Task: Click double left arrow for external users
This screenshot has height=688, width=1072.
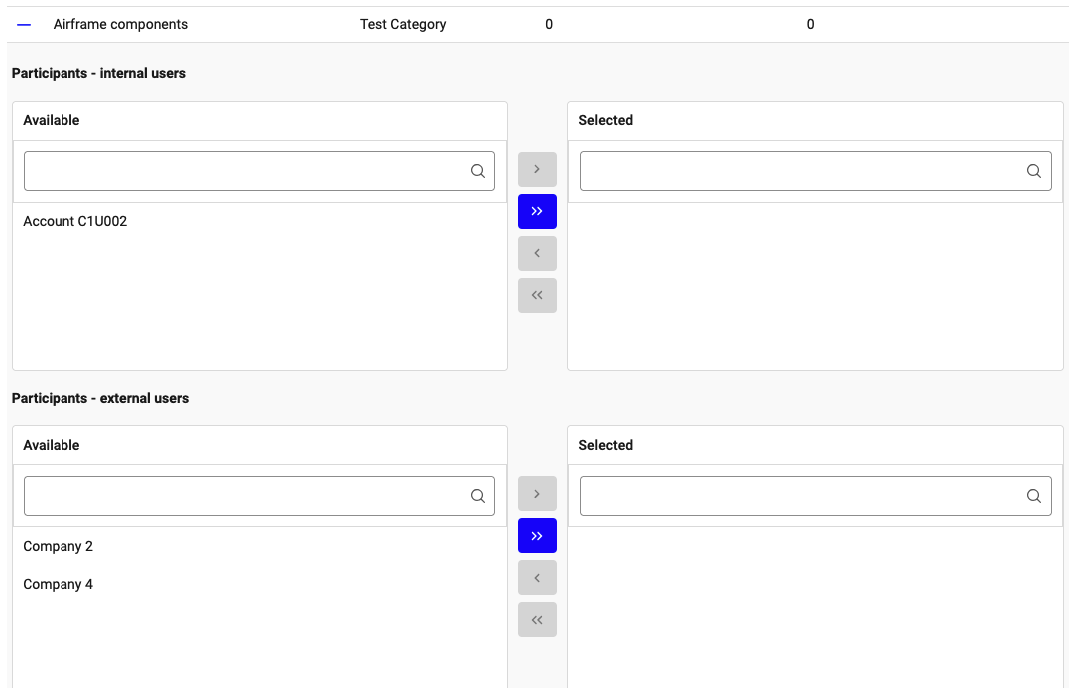Action: [x=537, y=620]
